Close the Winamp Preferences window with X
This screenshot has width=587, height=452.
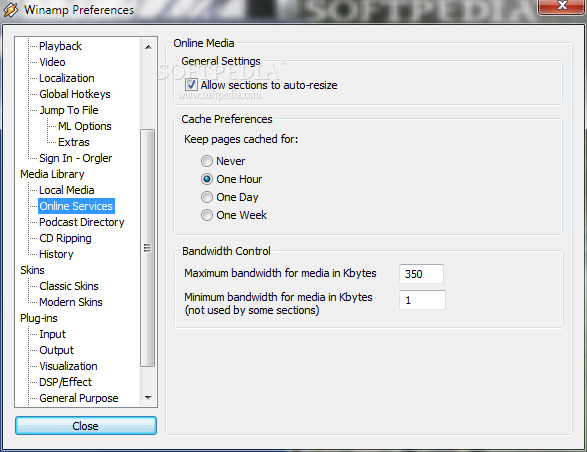coord(562,6)
